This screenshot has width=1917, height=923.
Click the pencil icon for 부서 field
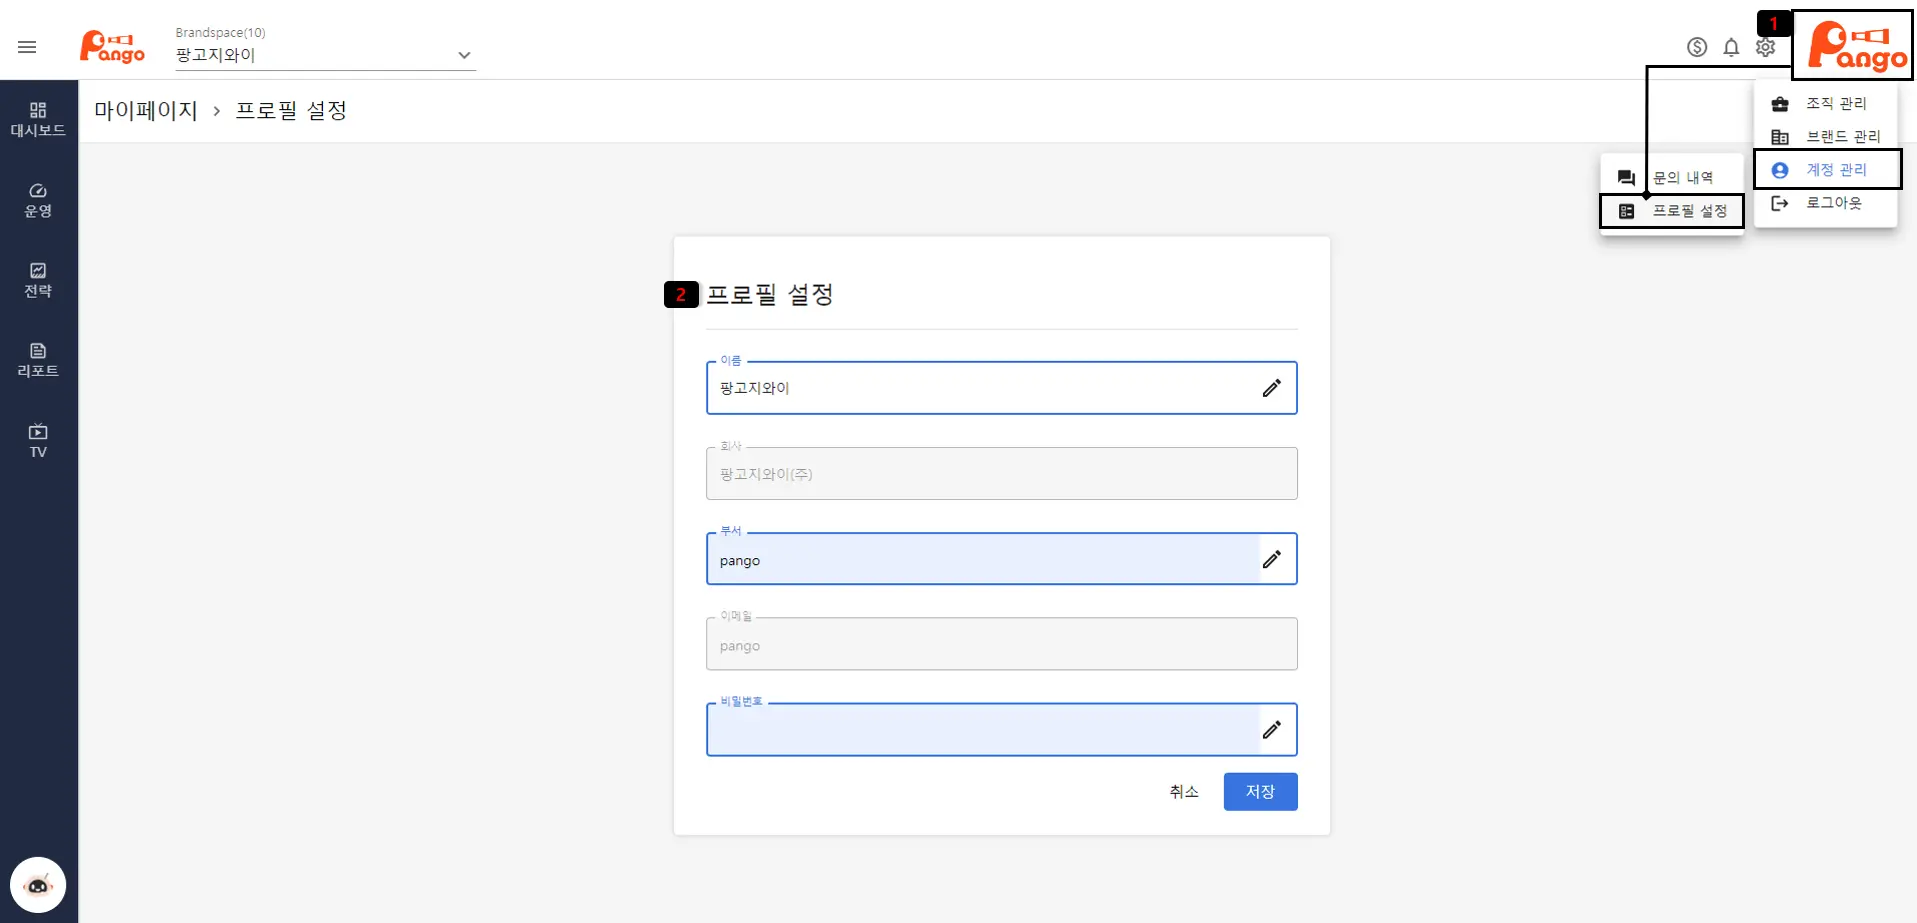(1271, 559)
